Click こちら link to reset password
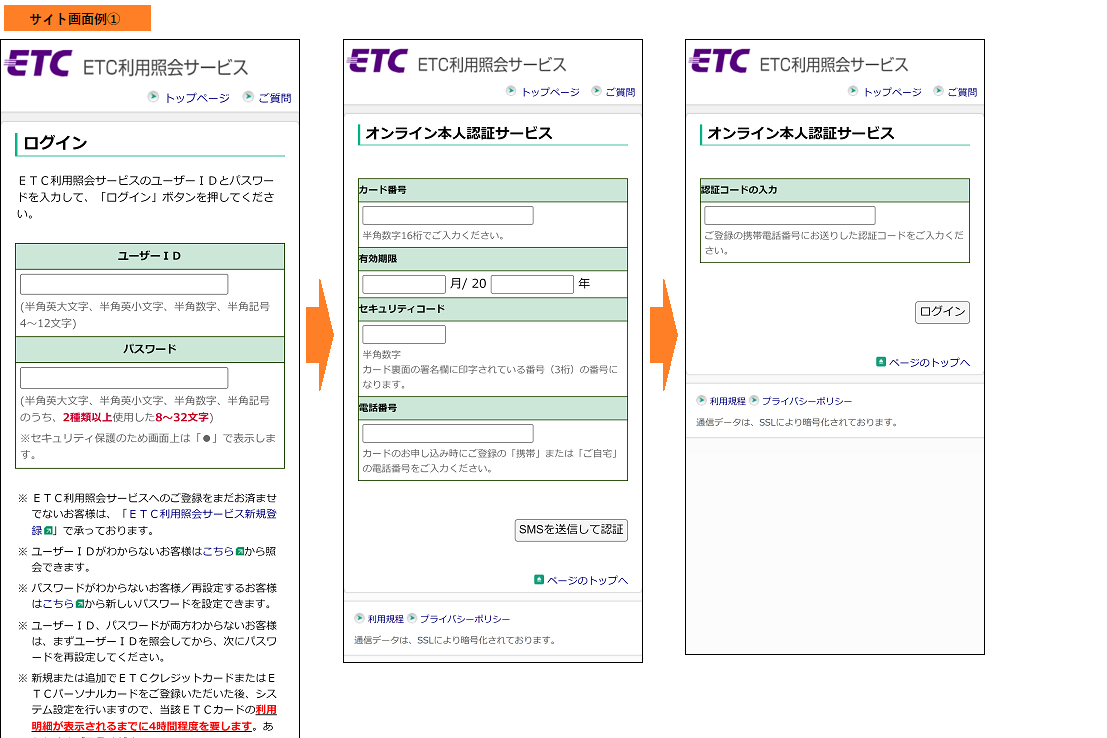The image size is (1107, 738). (58, 604)
